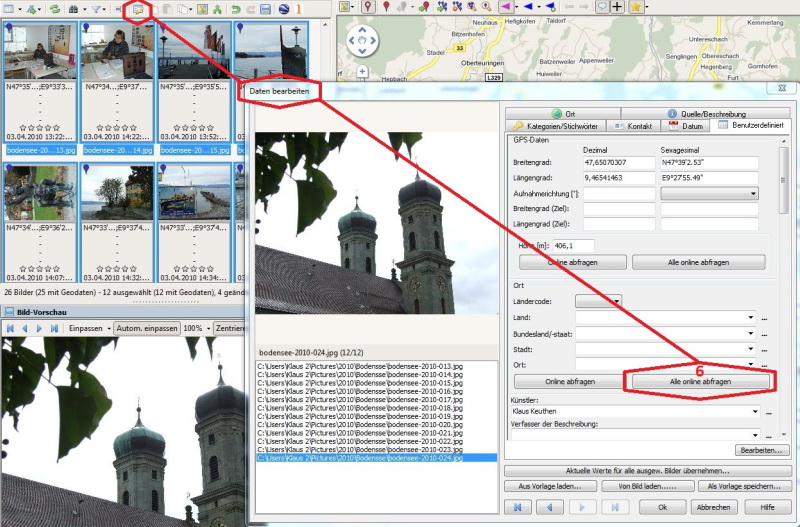
Task: Toggle Autom. einpassen in preview
Action: [x=147, y=329]
